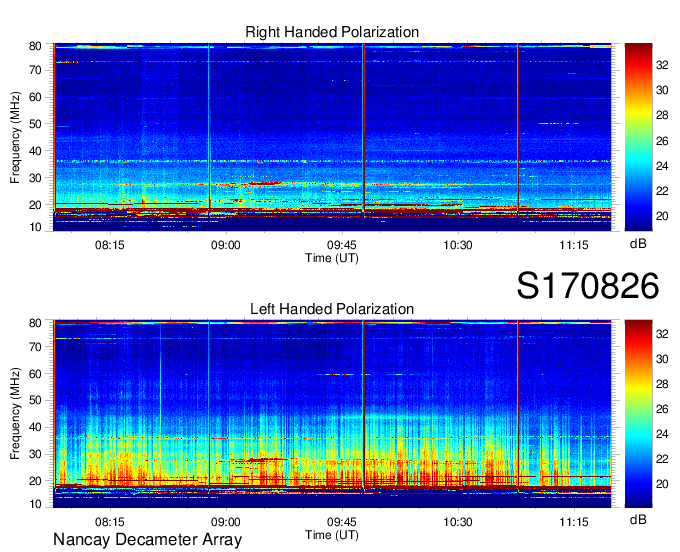The height and width of the screenshot is (552, 680).
Task: Click 09:00 tick of Left Handed plot
Action: click(226, 522)
